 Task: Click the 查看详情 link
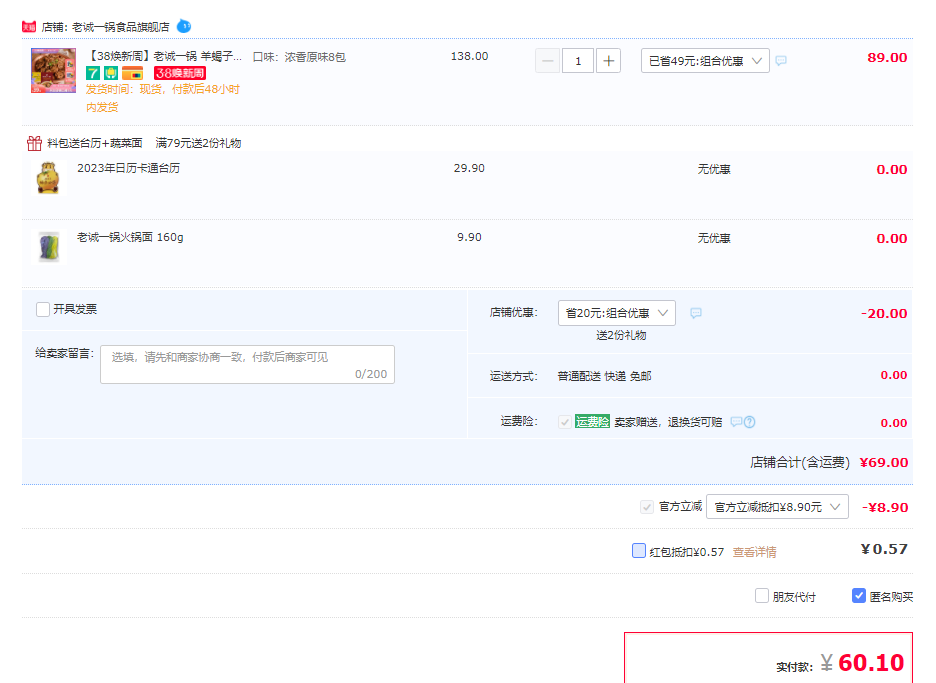click(x=755, y=552)
